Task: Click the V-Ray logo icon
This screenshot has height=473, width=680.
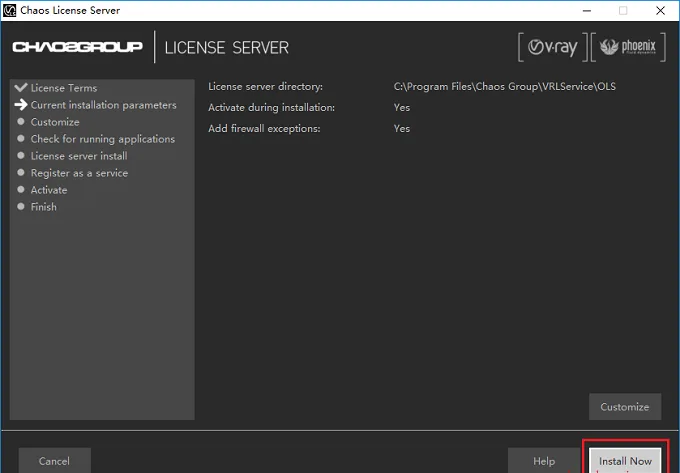Action: (552, 47)
